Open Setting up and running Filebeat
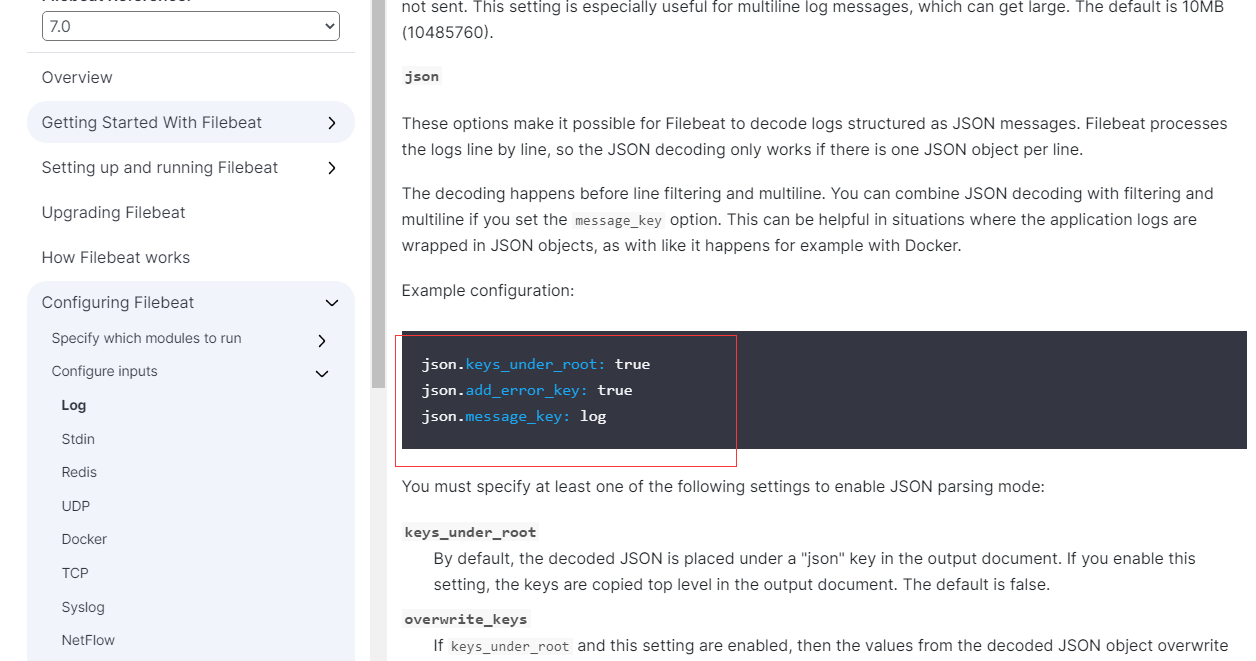The height and width of the screenshot is (661, 1256). point(160,167)
